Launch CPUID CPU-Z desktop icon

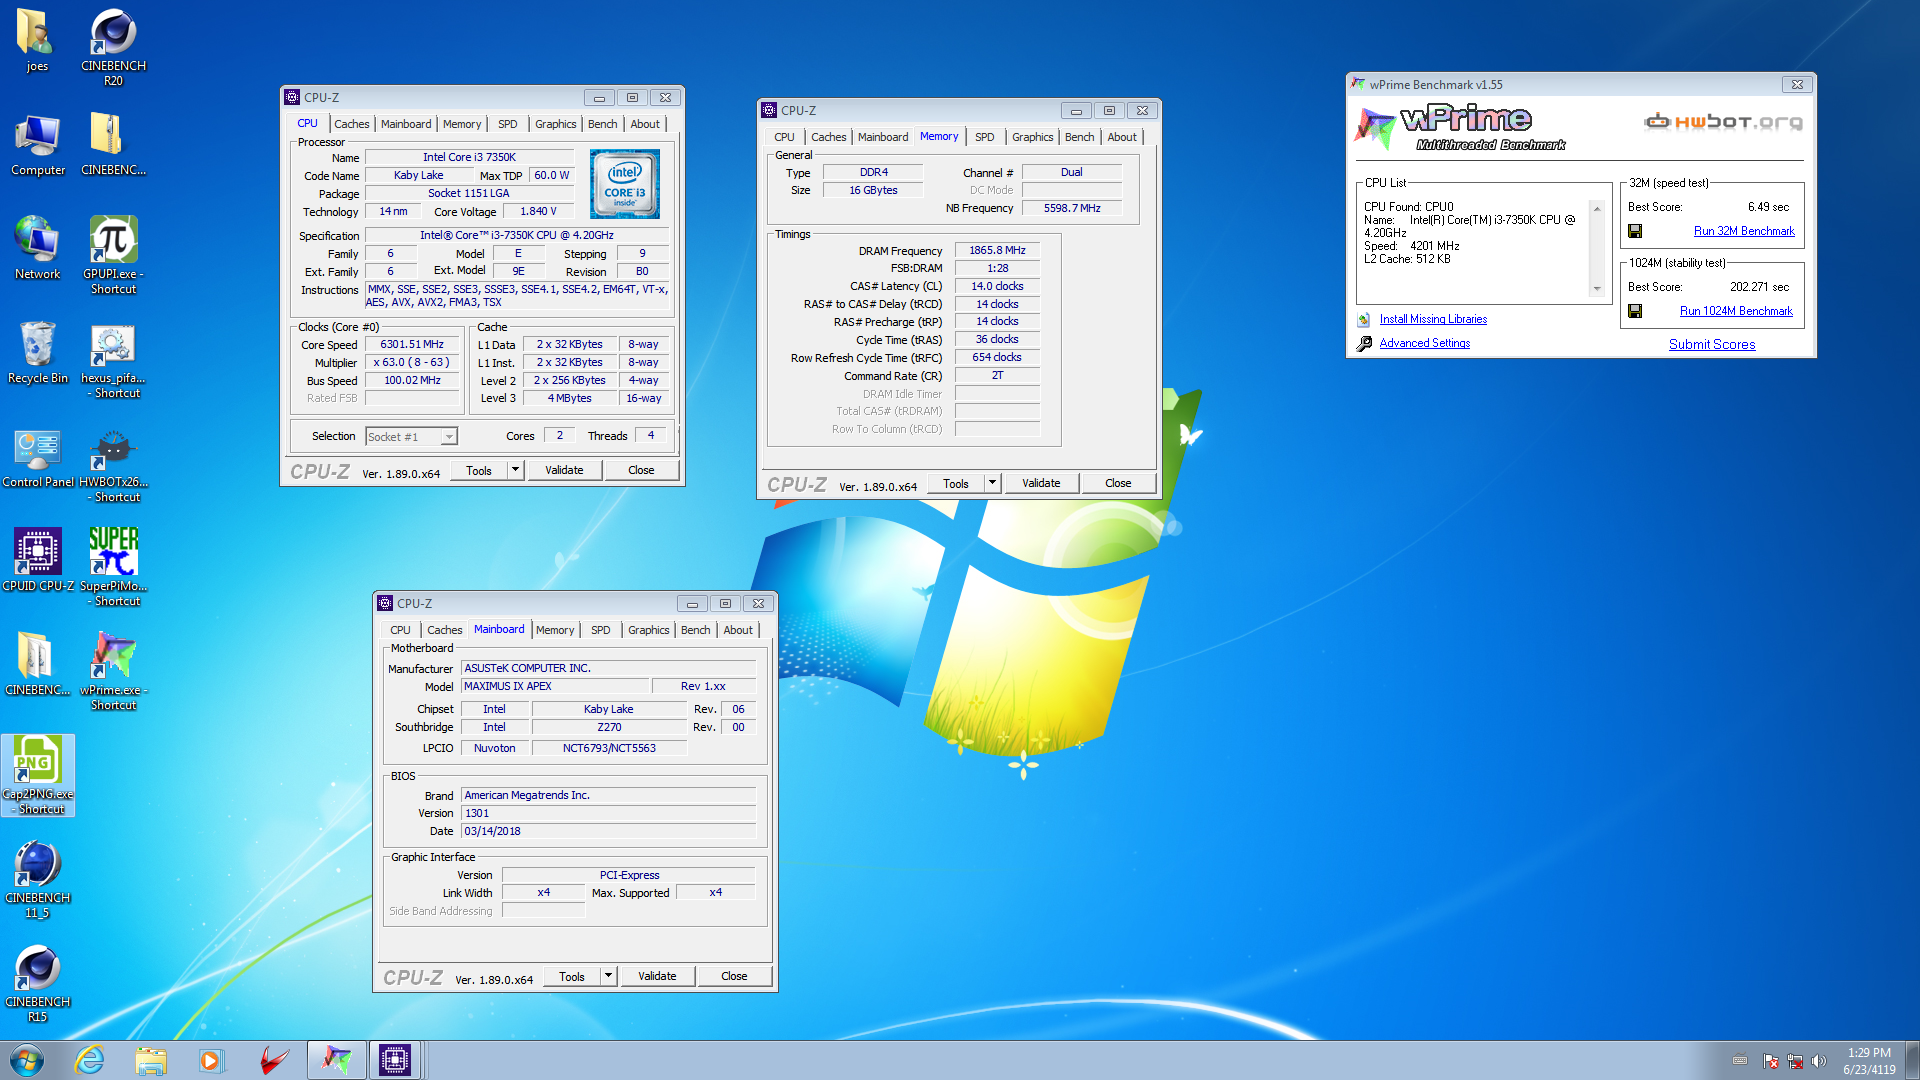(x=37, y=560)
